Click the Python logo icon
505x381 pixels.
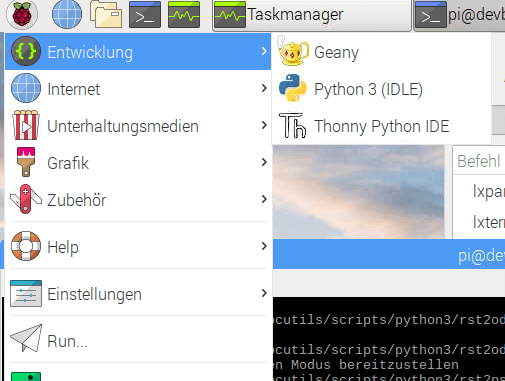293,88
